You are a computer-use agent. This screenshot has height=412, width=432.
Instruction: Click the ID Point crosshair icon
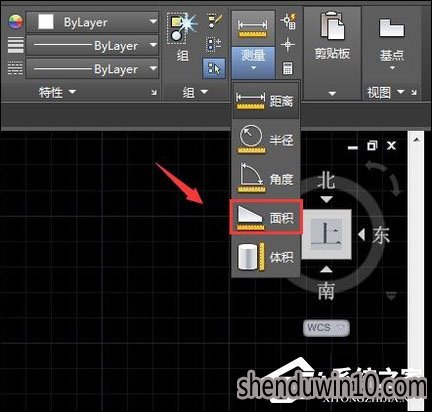pos(288,44)
